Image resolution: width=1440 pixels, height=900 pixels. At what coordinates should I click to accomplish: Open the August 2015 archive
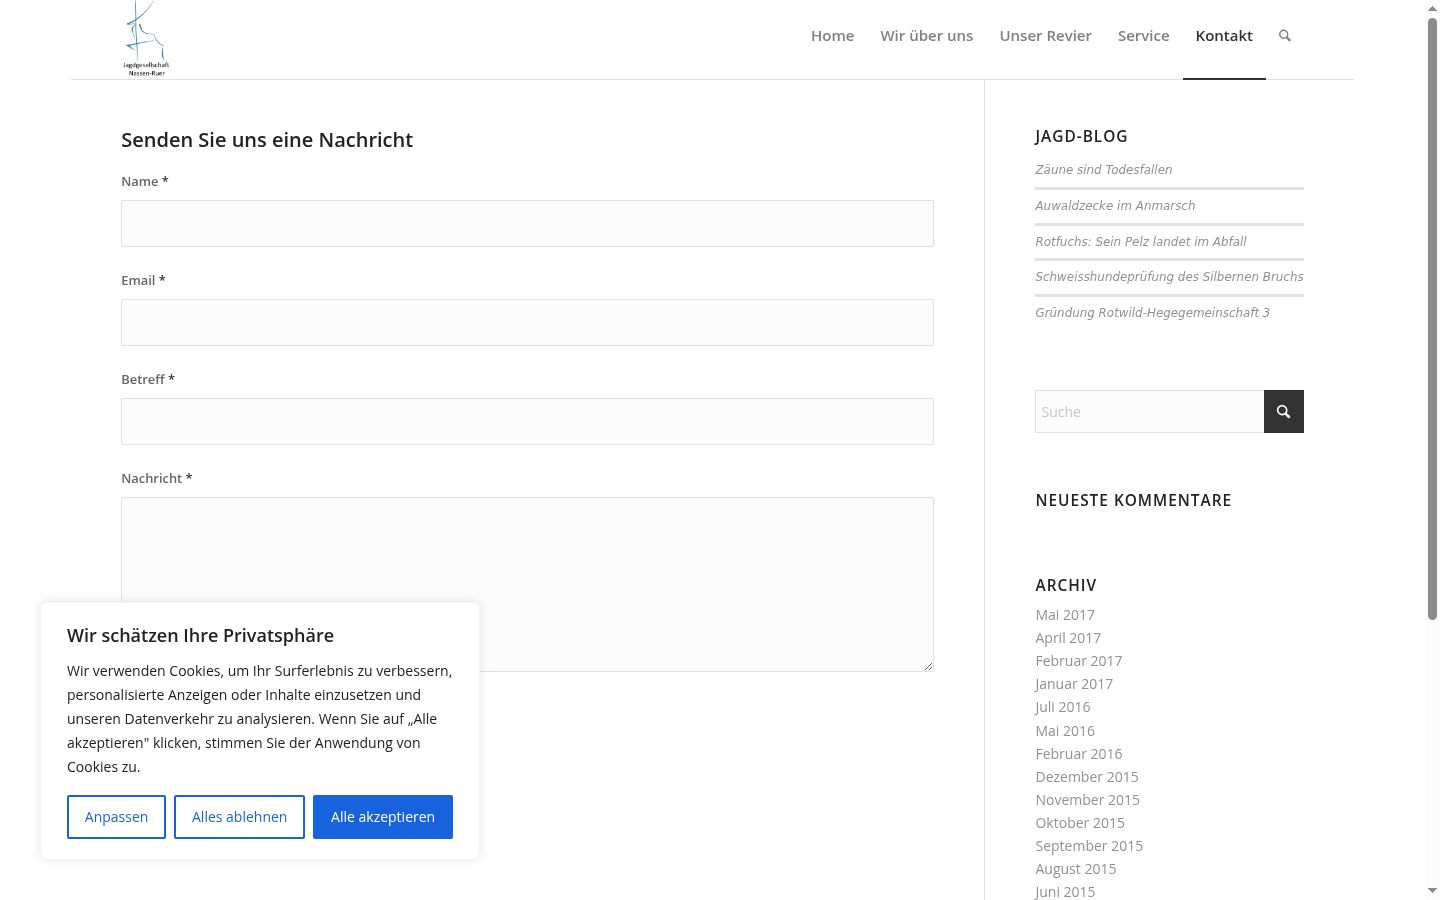(x=1076, y=869)
